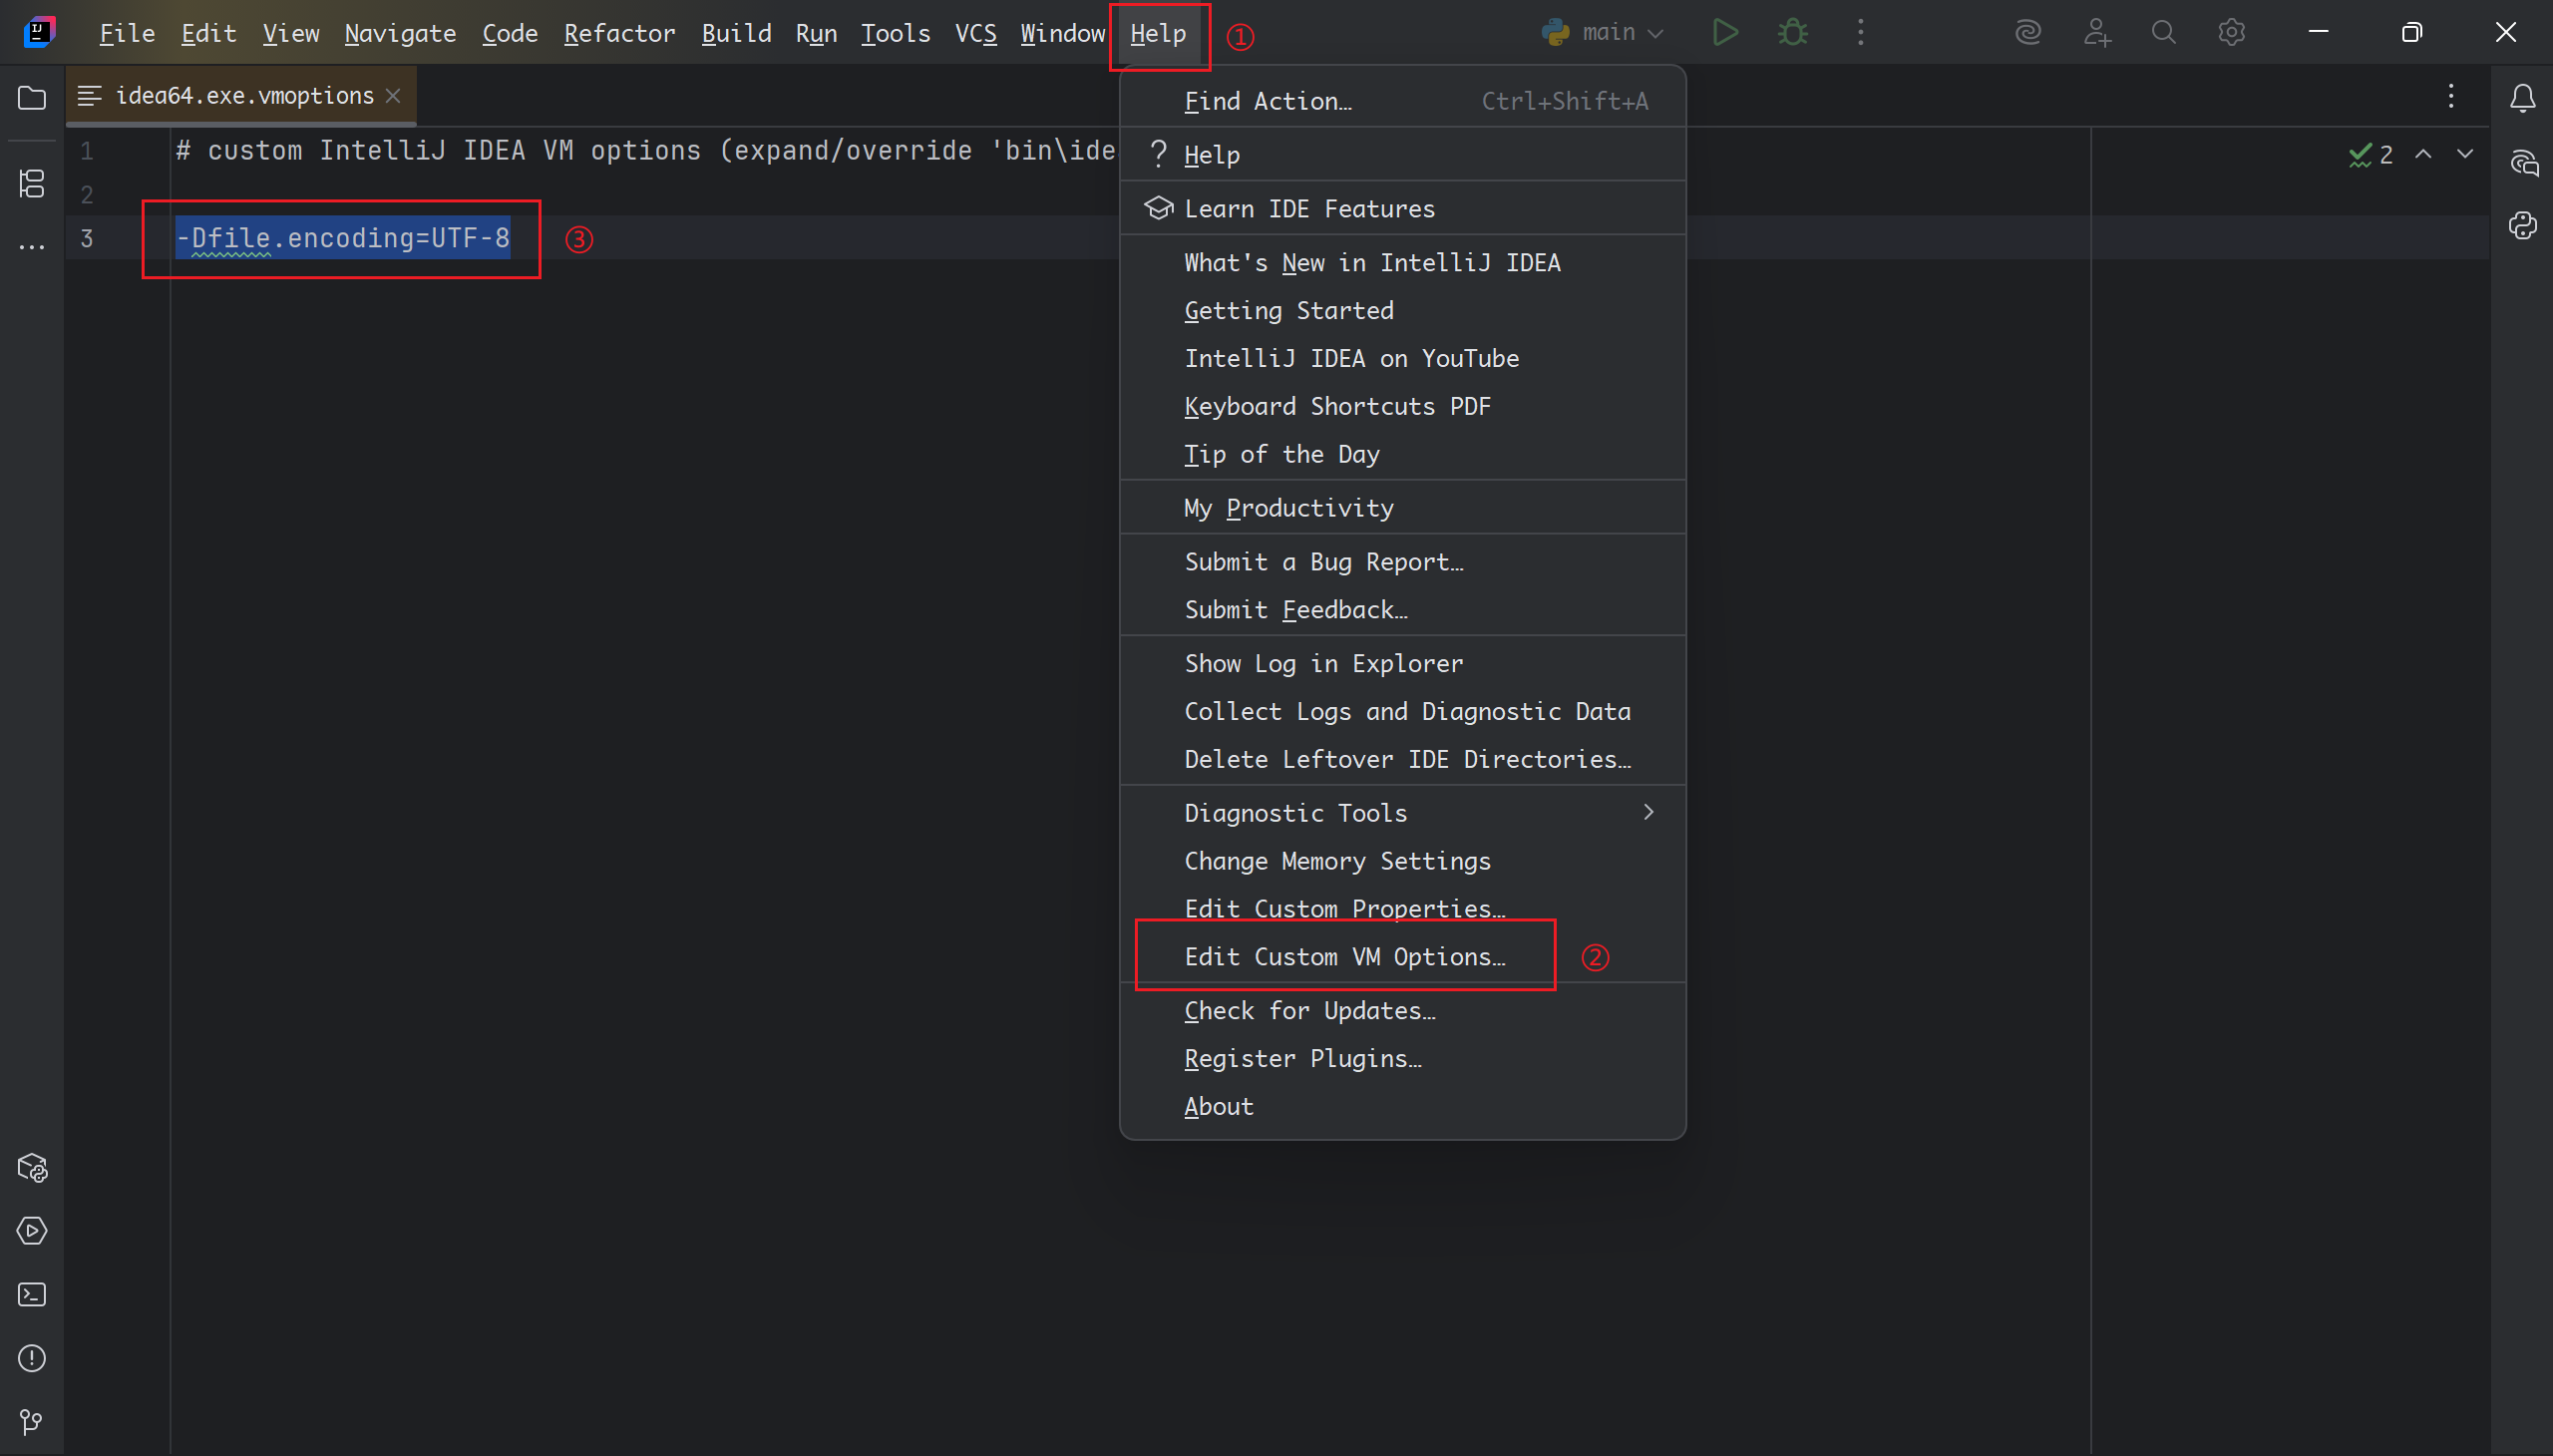Open the Project tool window folder icon

tap(32, 98)
